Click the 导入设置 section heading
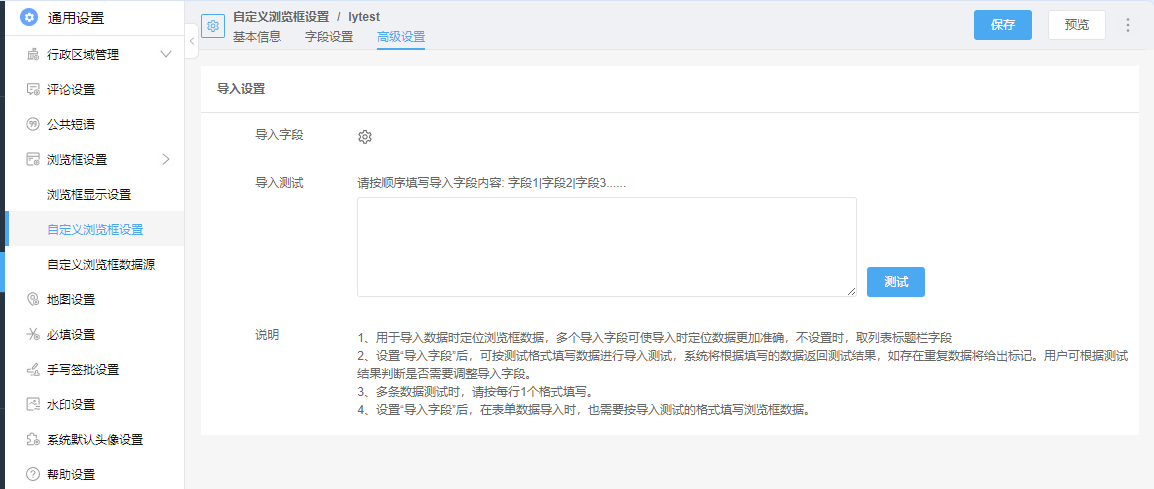Viewport: 1154px width, 489px height. (241, 89)
